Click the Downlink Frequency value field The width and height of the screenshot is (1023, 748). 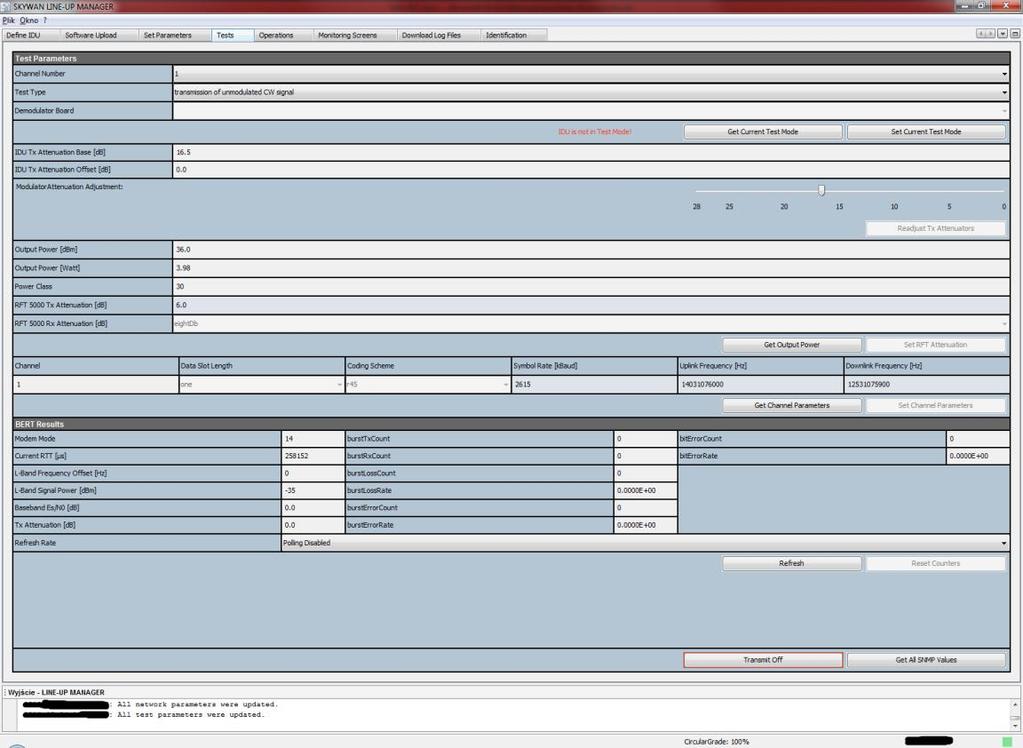pos(926,384)
